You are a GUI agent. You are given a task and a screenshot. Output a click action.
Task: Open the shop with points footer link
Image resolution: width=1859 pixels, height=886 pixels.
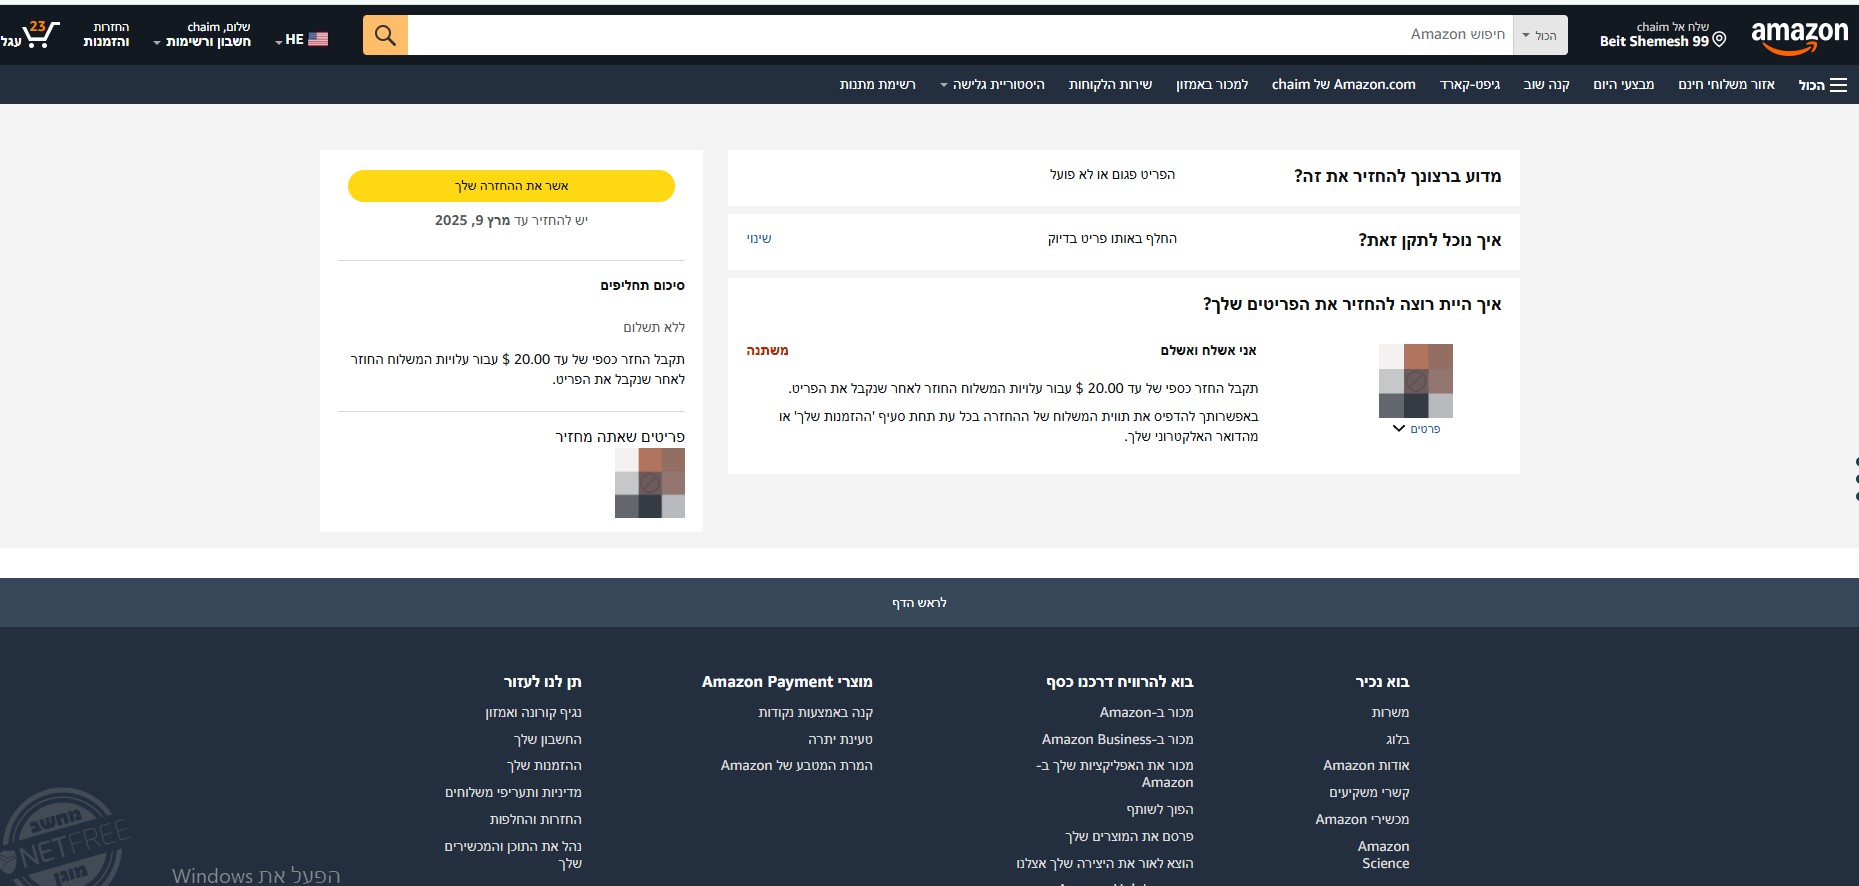pos(815,713)
